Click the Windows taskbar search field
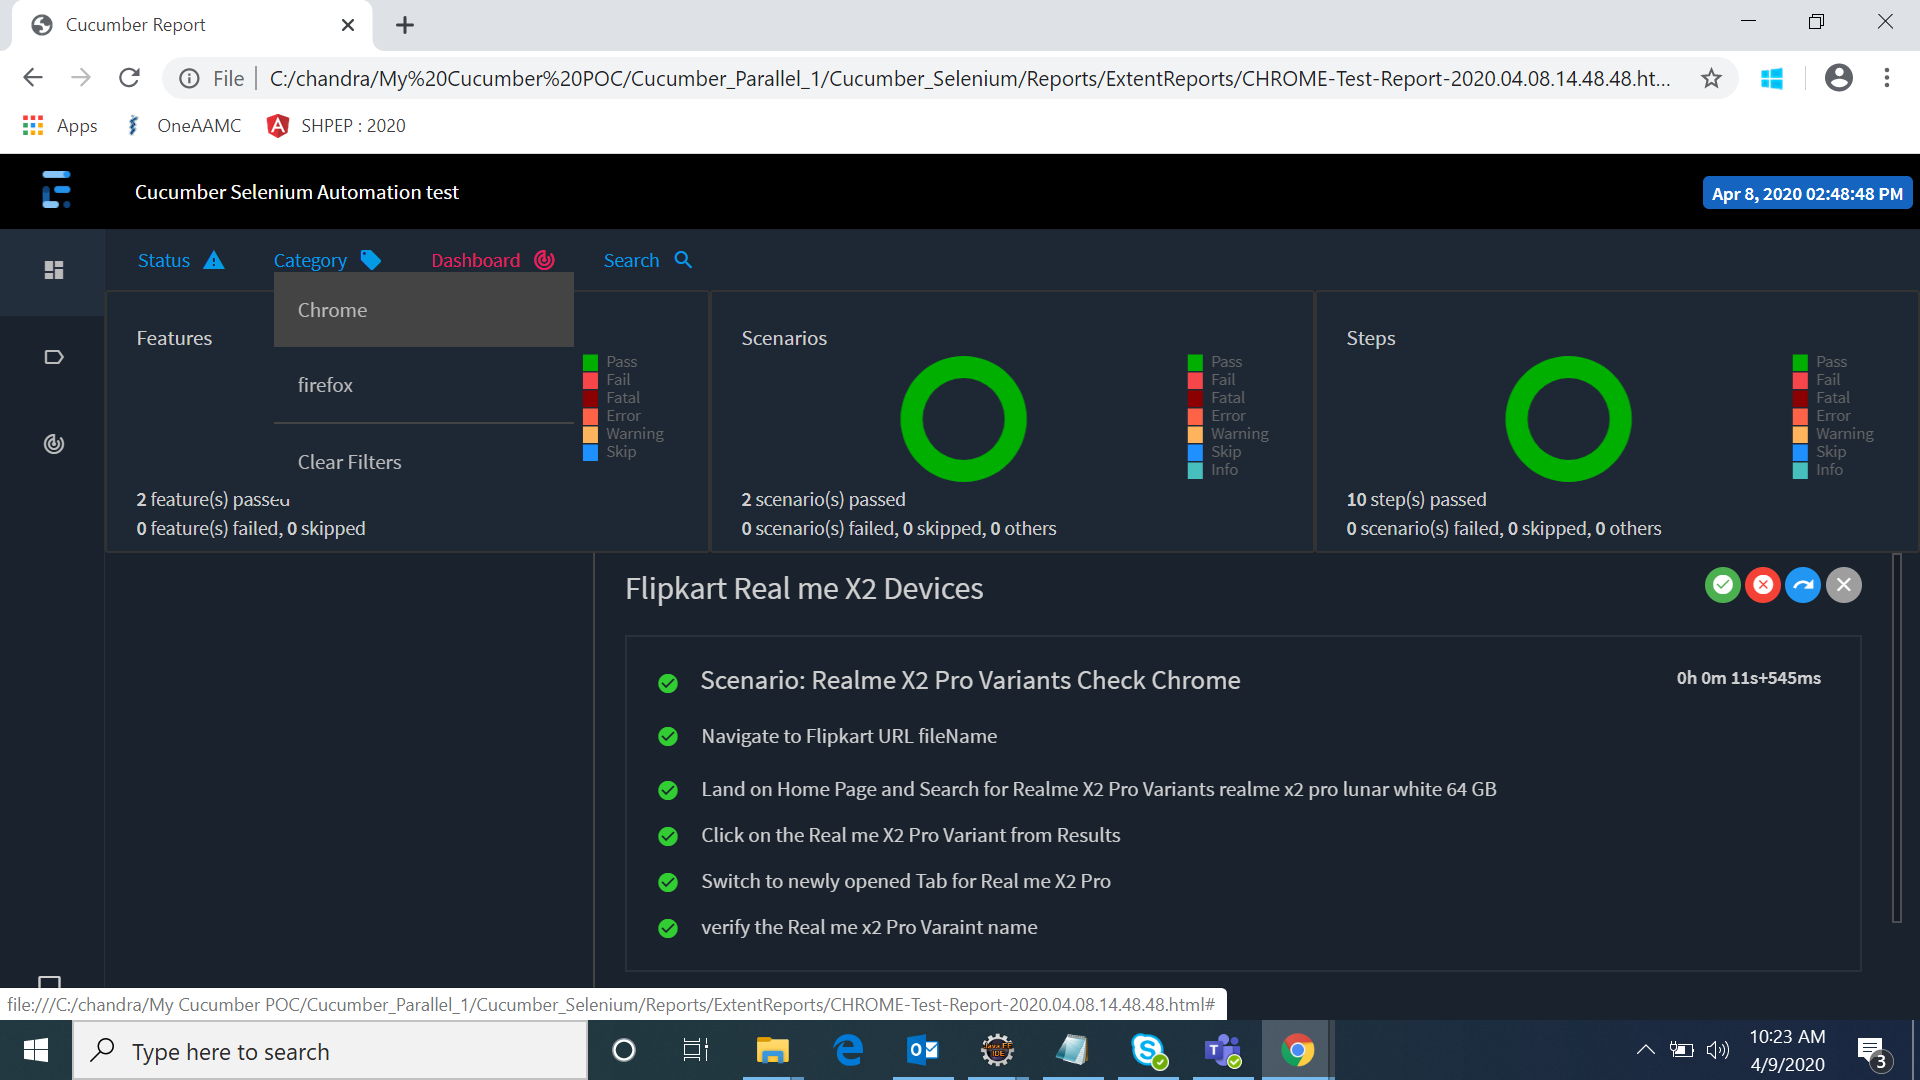Viewport: 1920px width, 1080px height. (x=330, y=1050)
